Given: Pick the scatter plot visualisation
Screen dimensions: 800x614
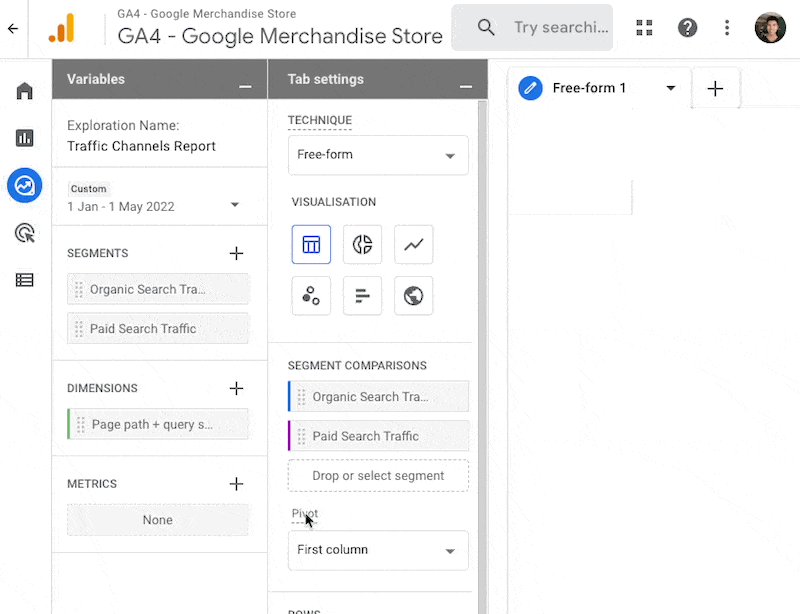Looking at the screenshot, I should pos(311,296).
